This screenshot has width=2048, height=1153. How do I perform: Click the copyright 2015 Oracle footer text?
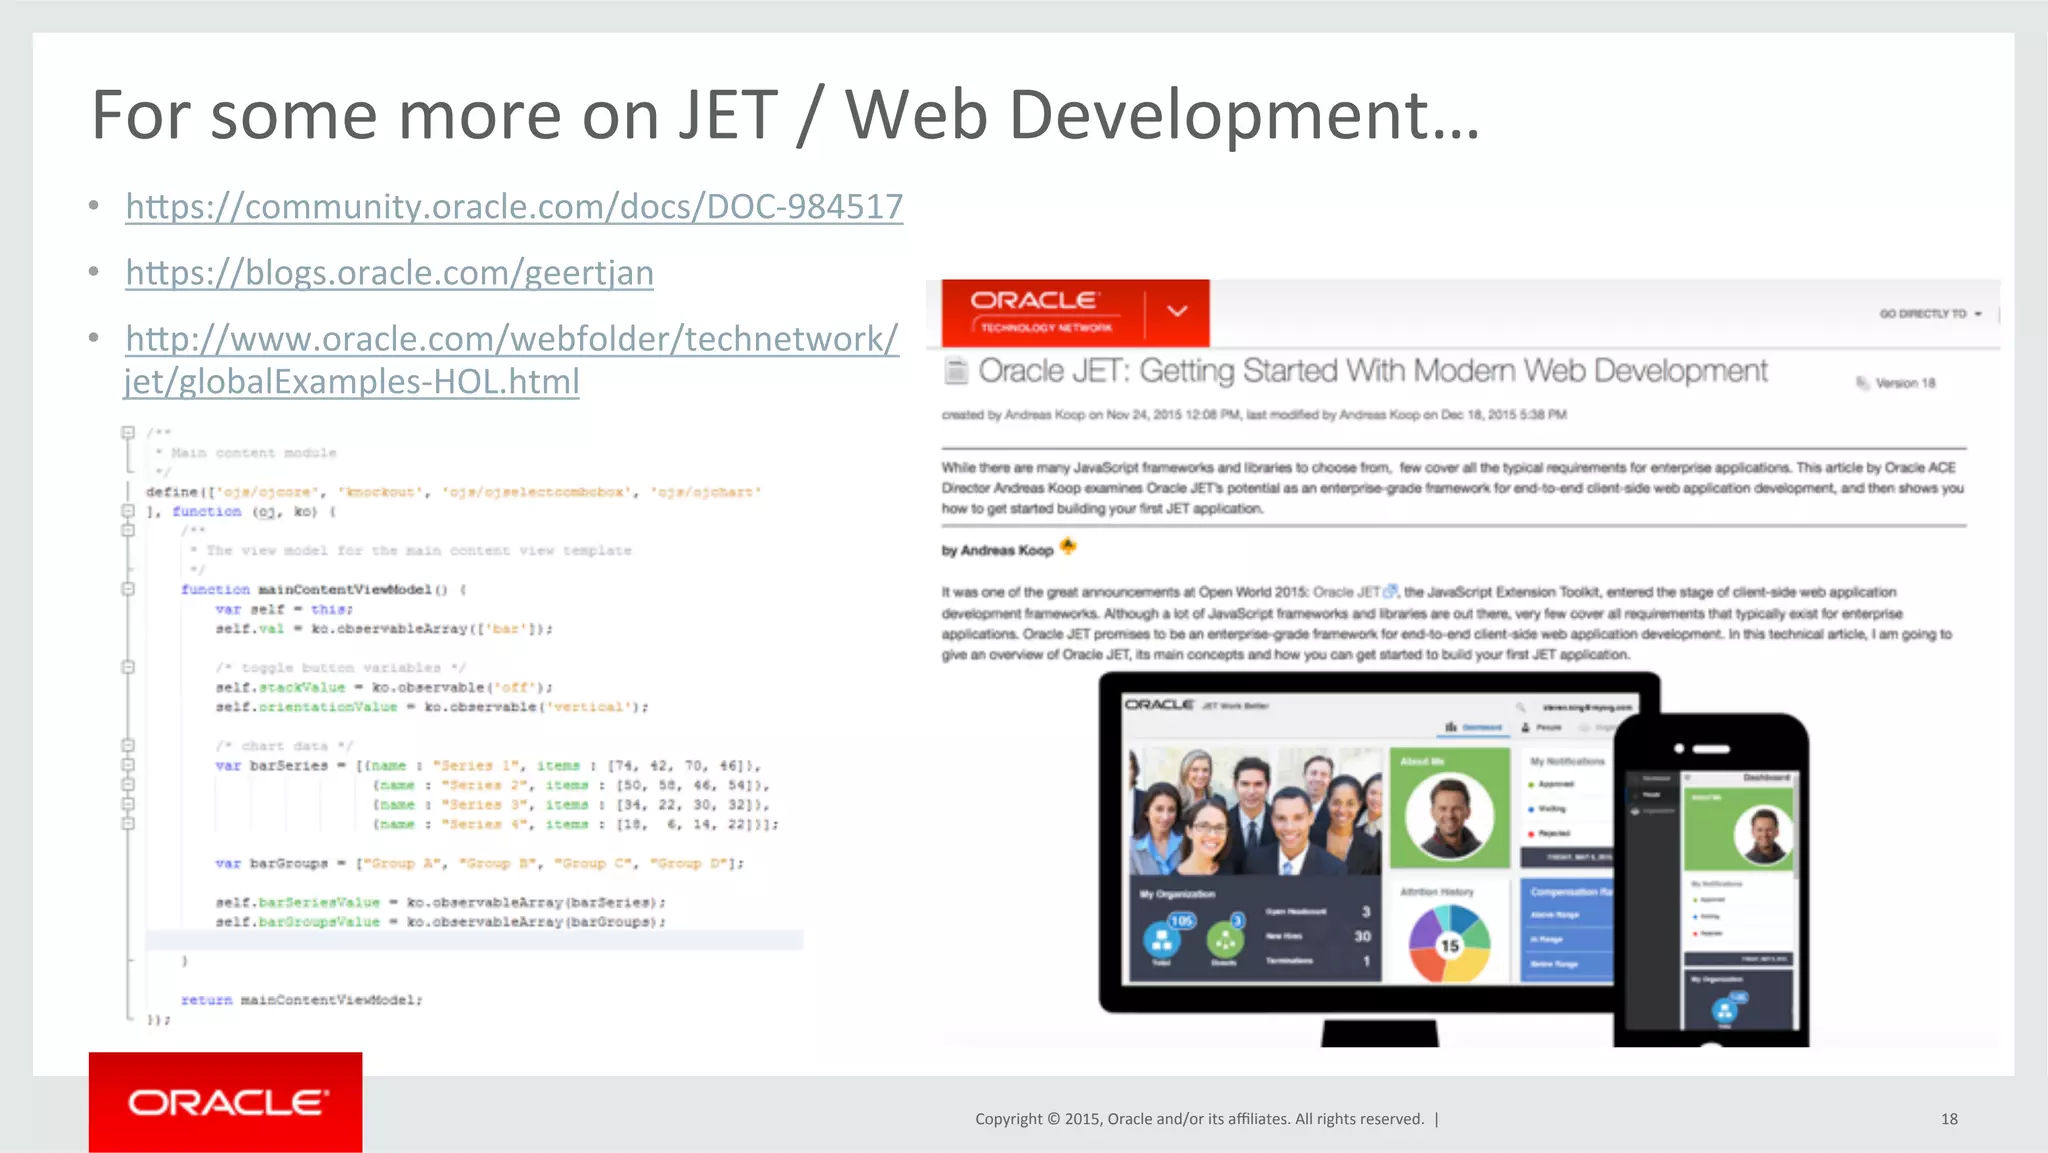pyautogui.click(x=1199, y=1119)
